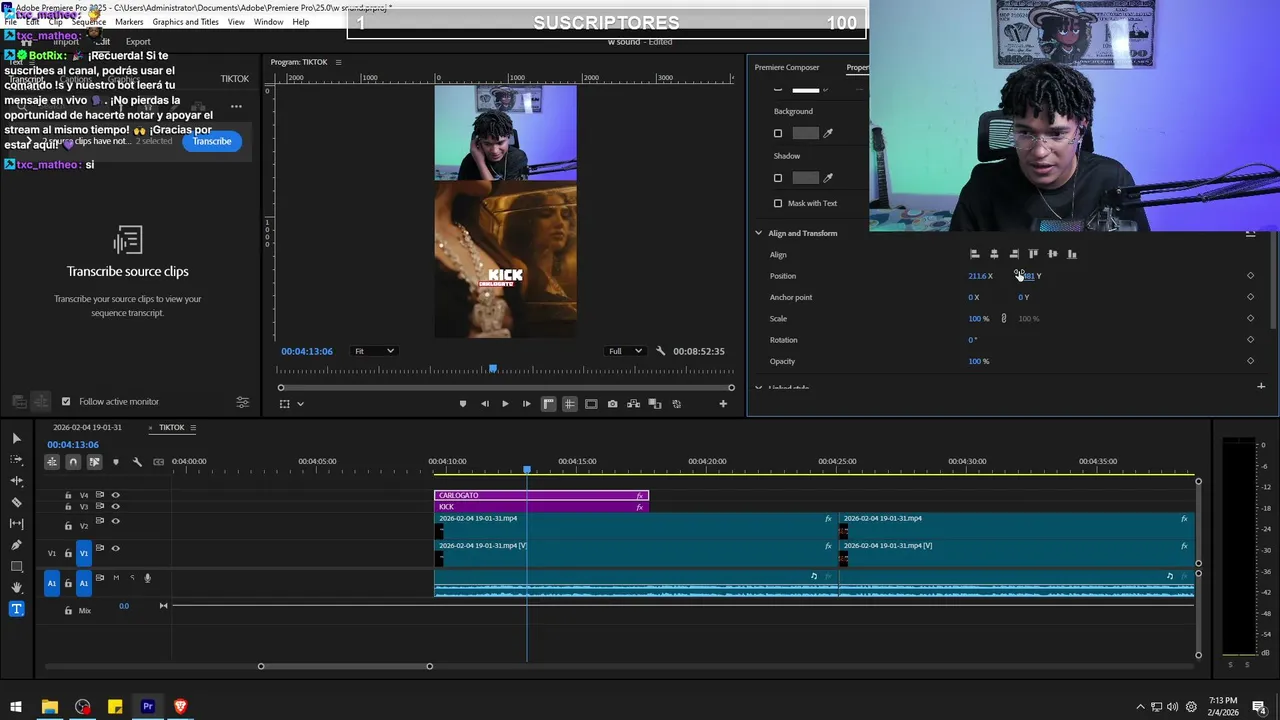This screenshot has height=720, width=1280.
Task: Align text bottom edges
Action: (1072, 254)
